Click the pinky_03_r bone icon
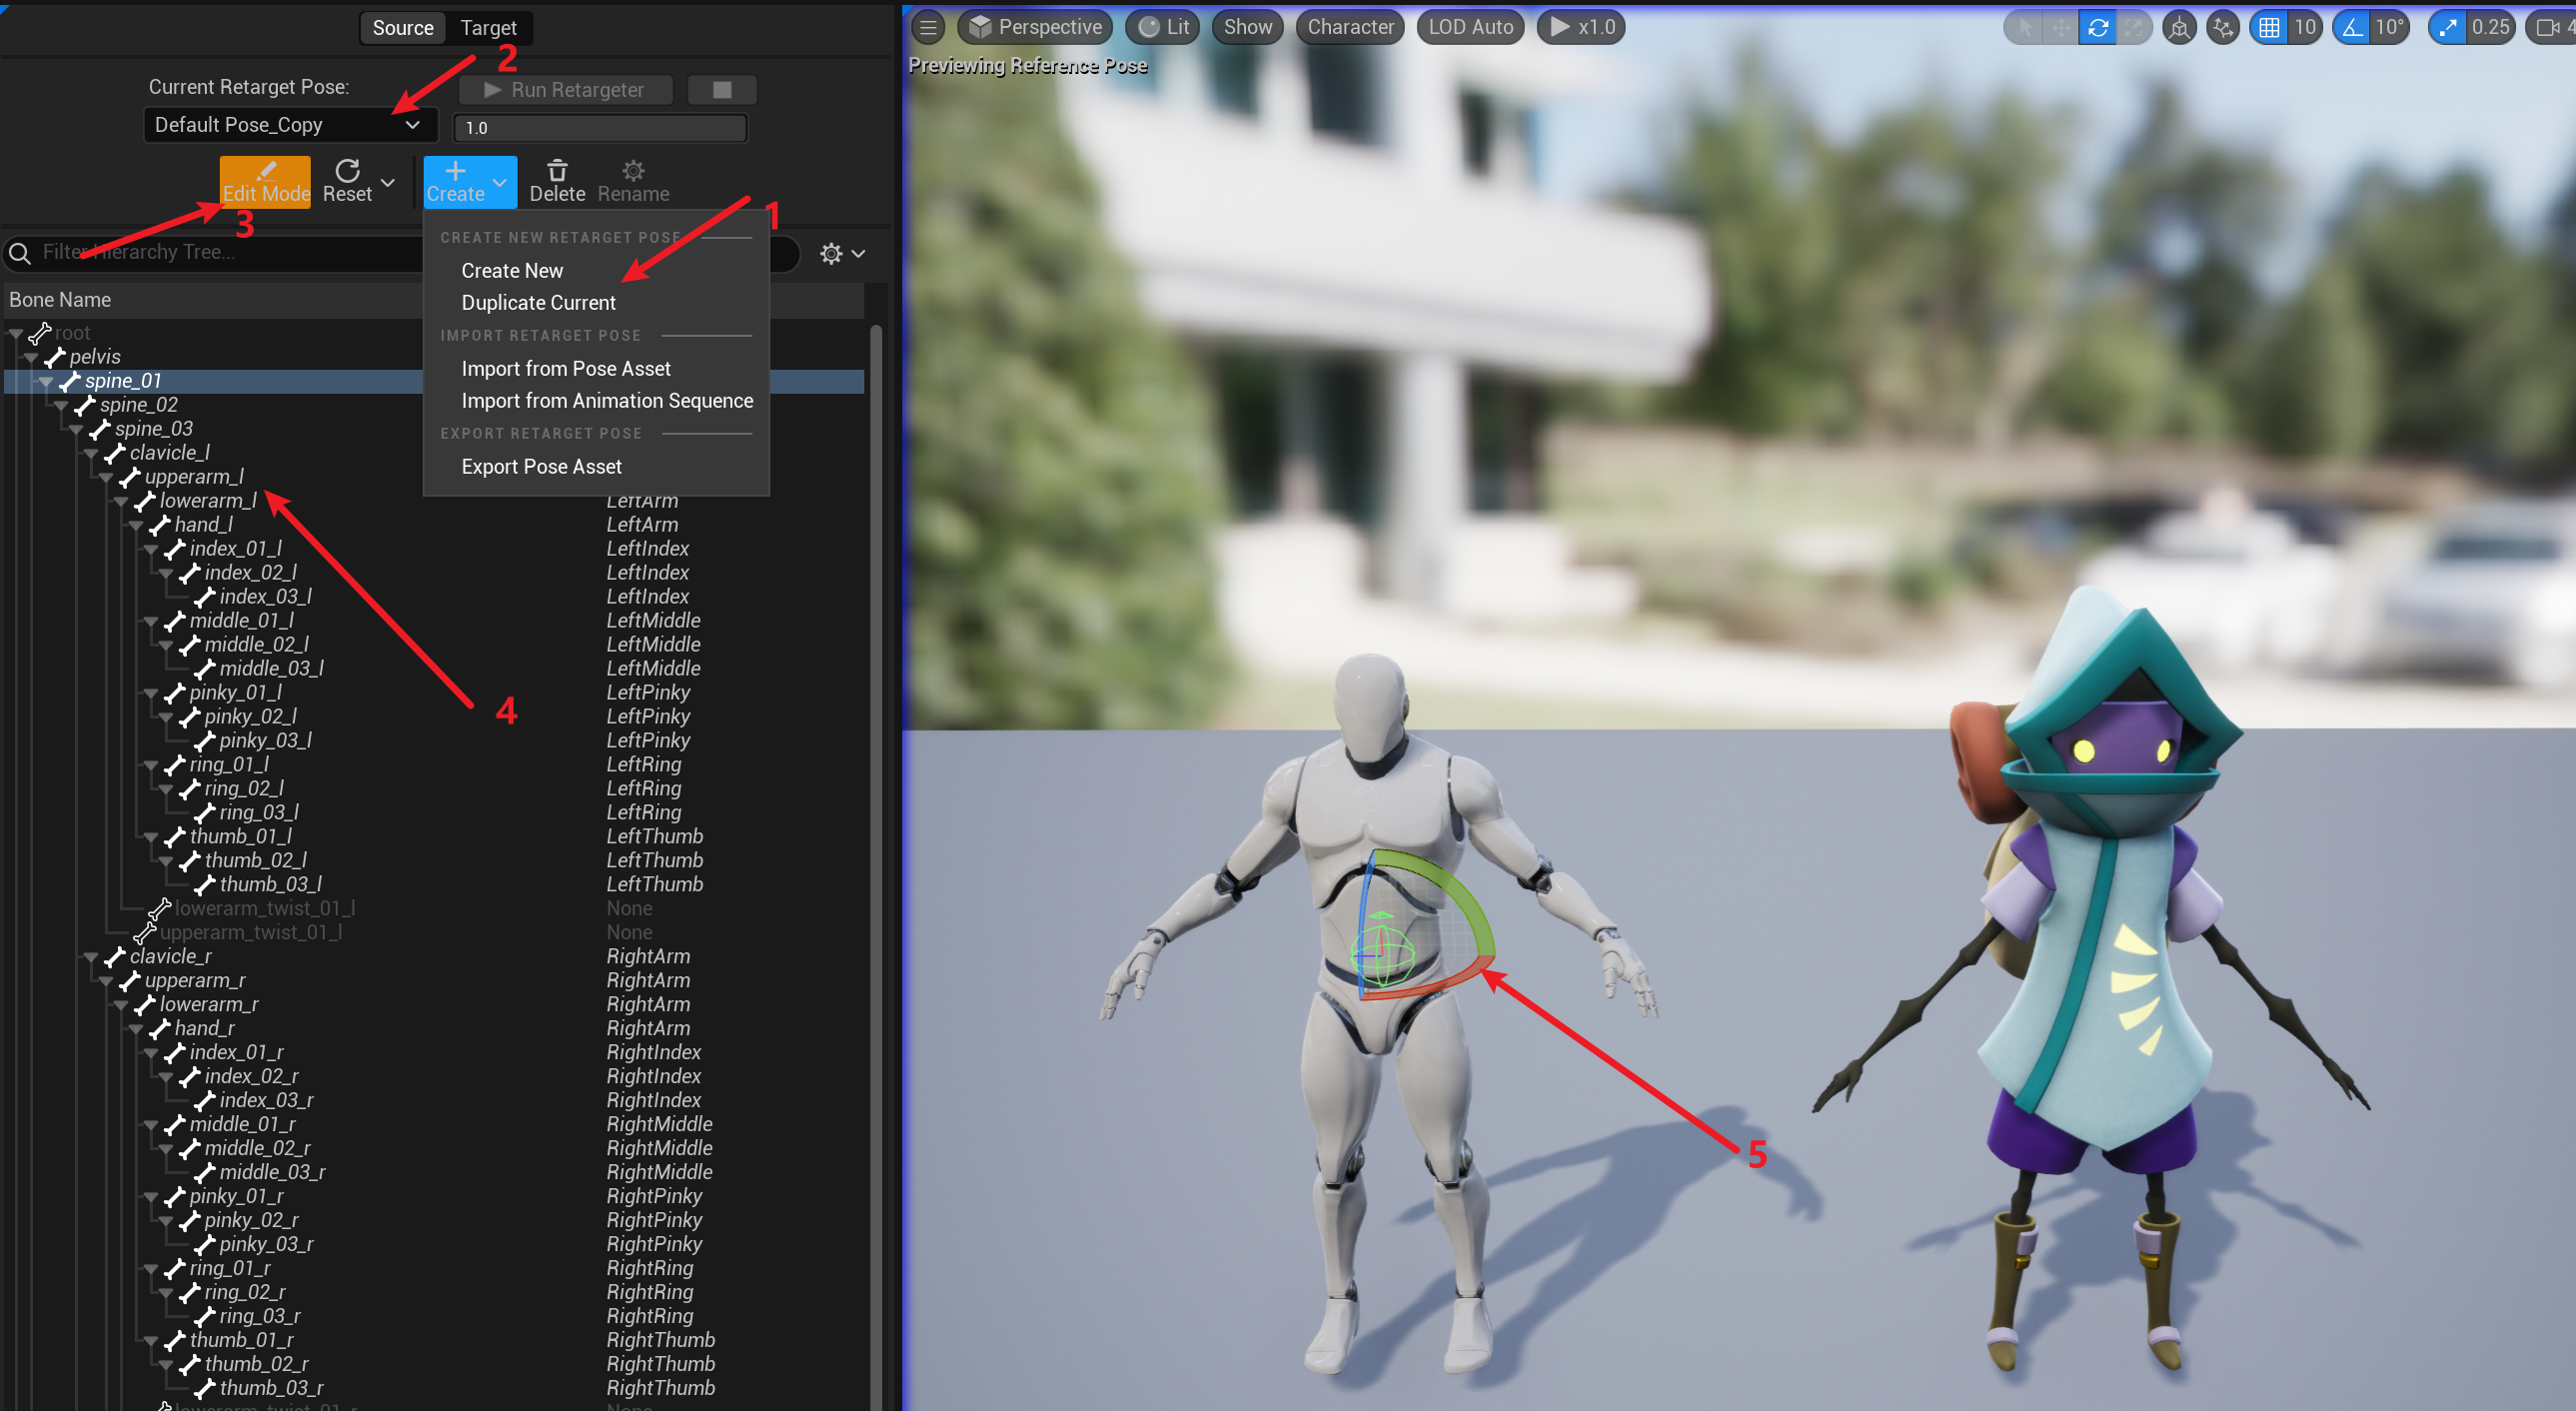 (x=205, y=1245)
